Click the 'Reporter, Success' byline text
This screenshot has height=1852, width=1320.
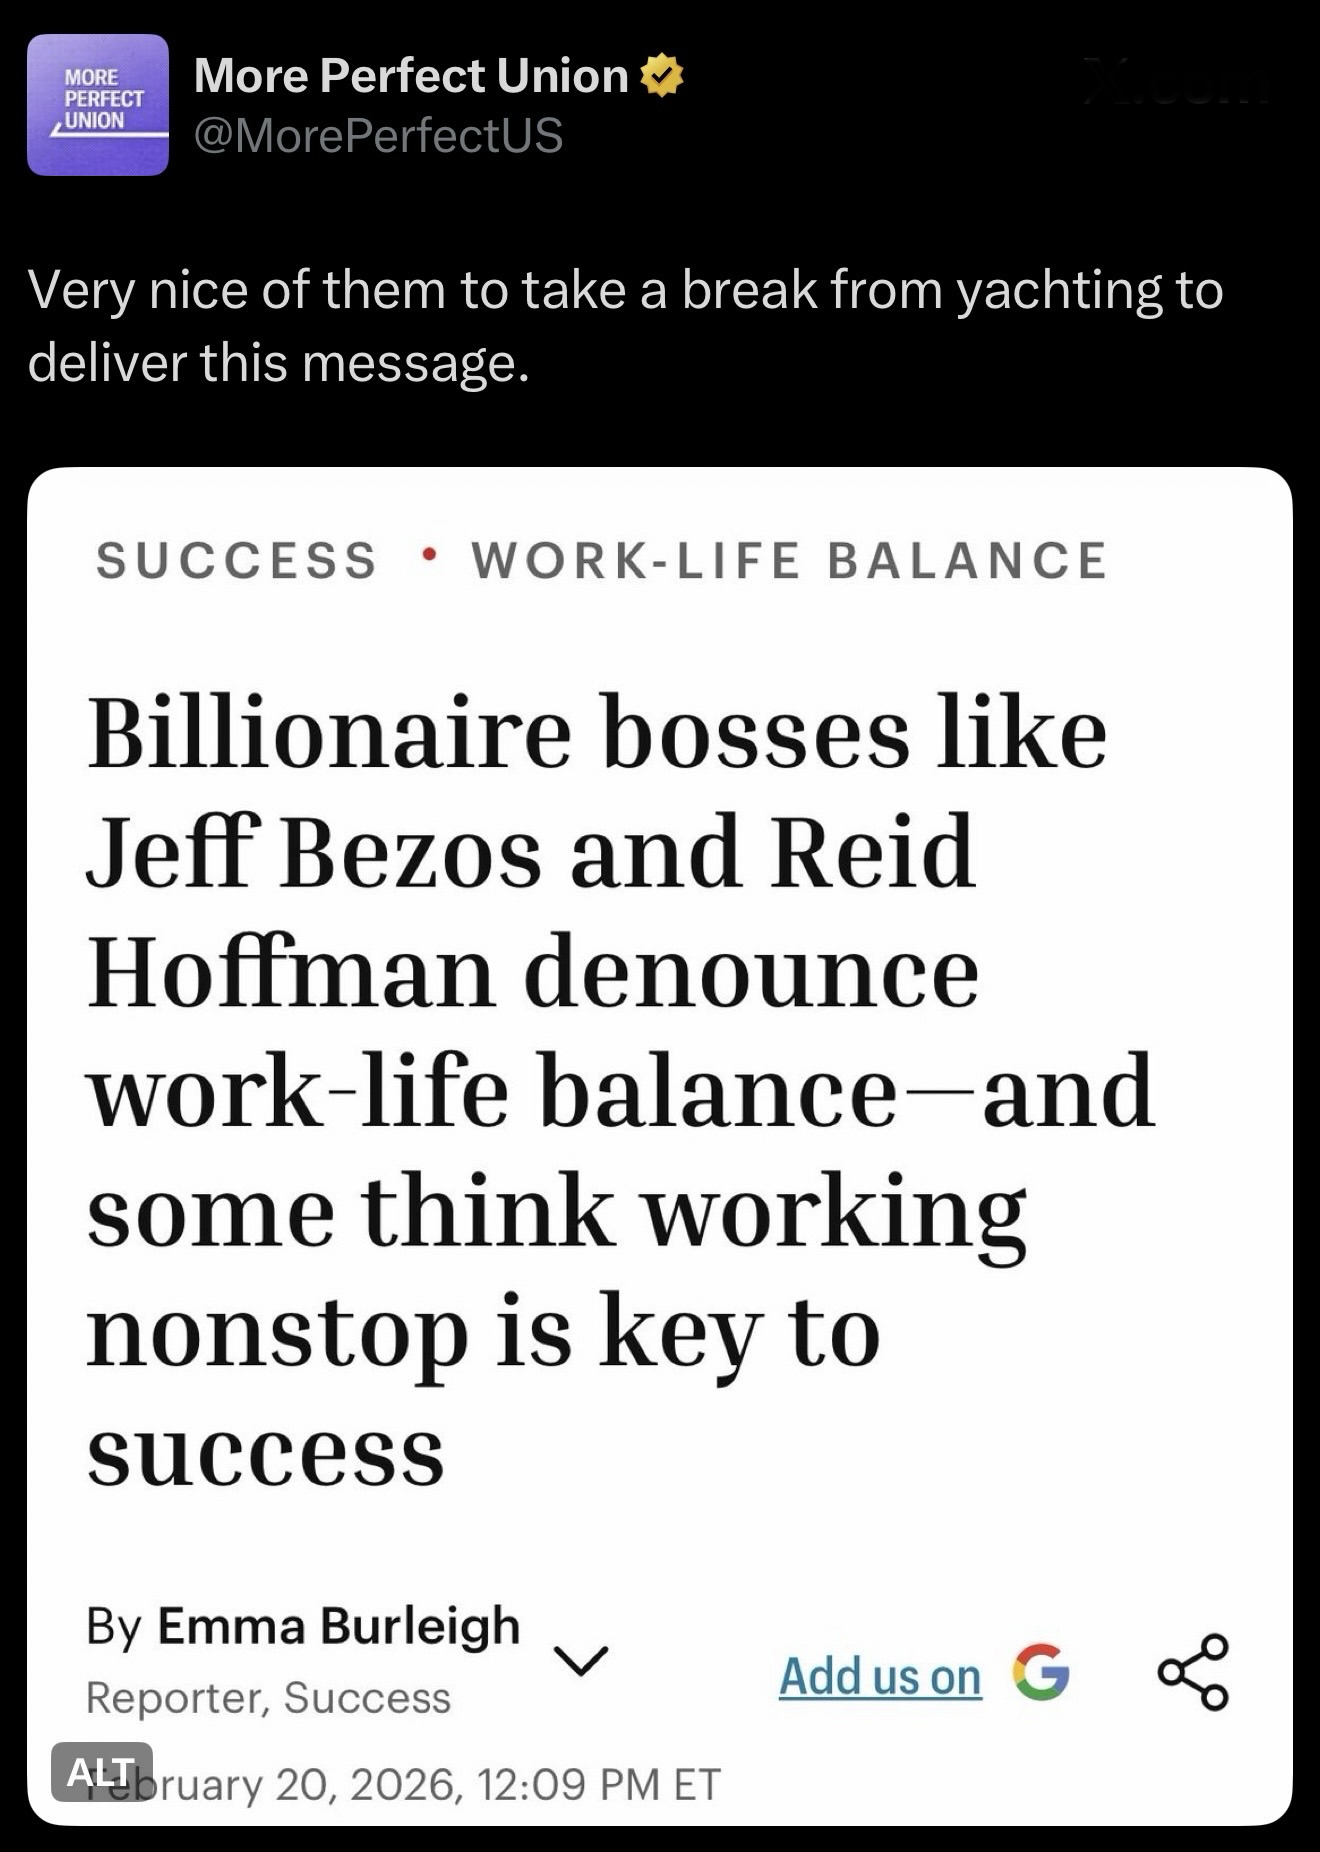268,1698
